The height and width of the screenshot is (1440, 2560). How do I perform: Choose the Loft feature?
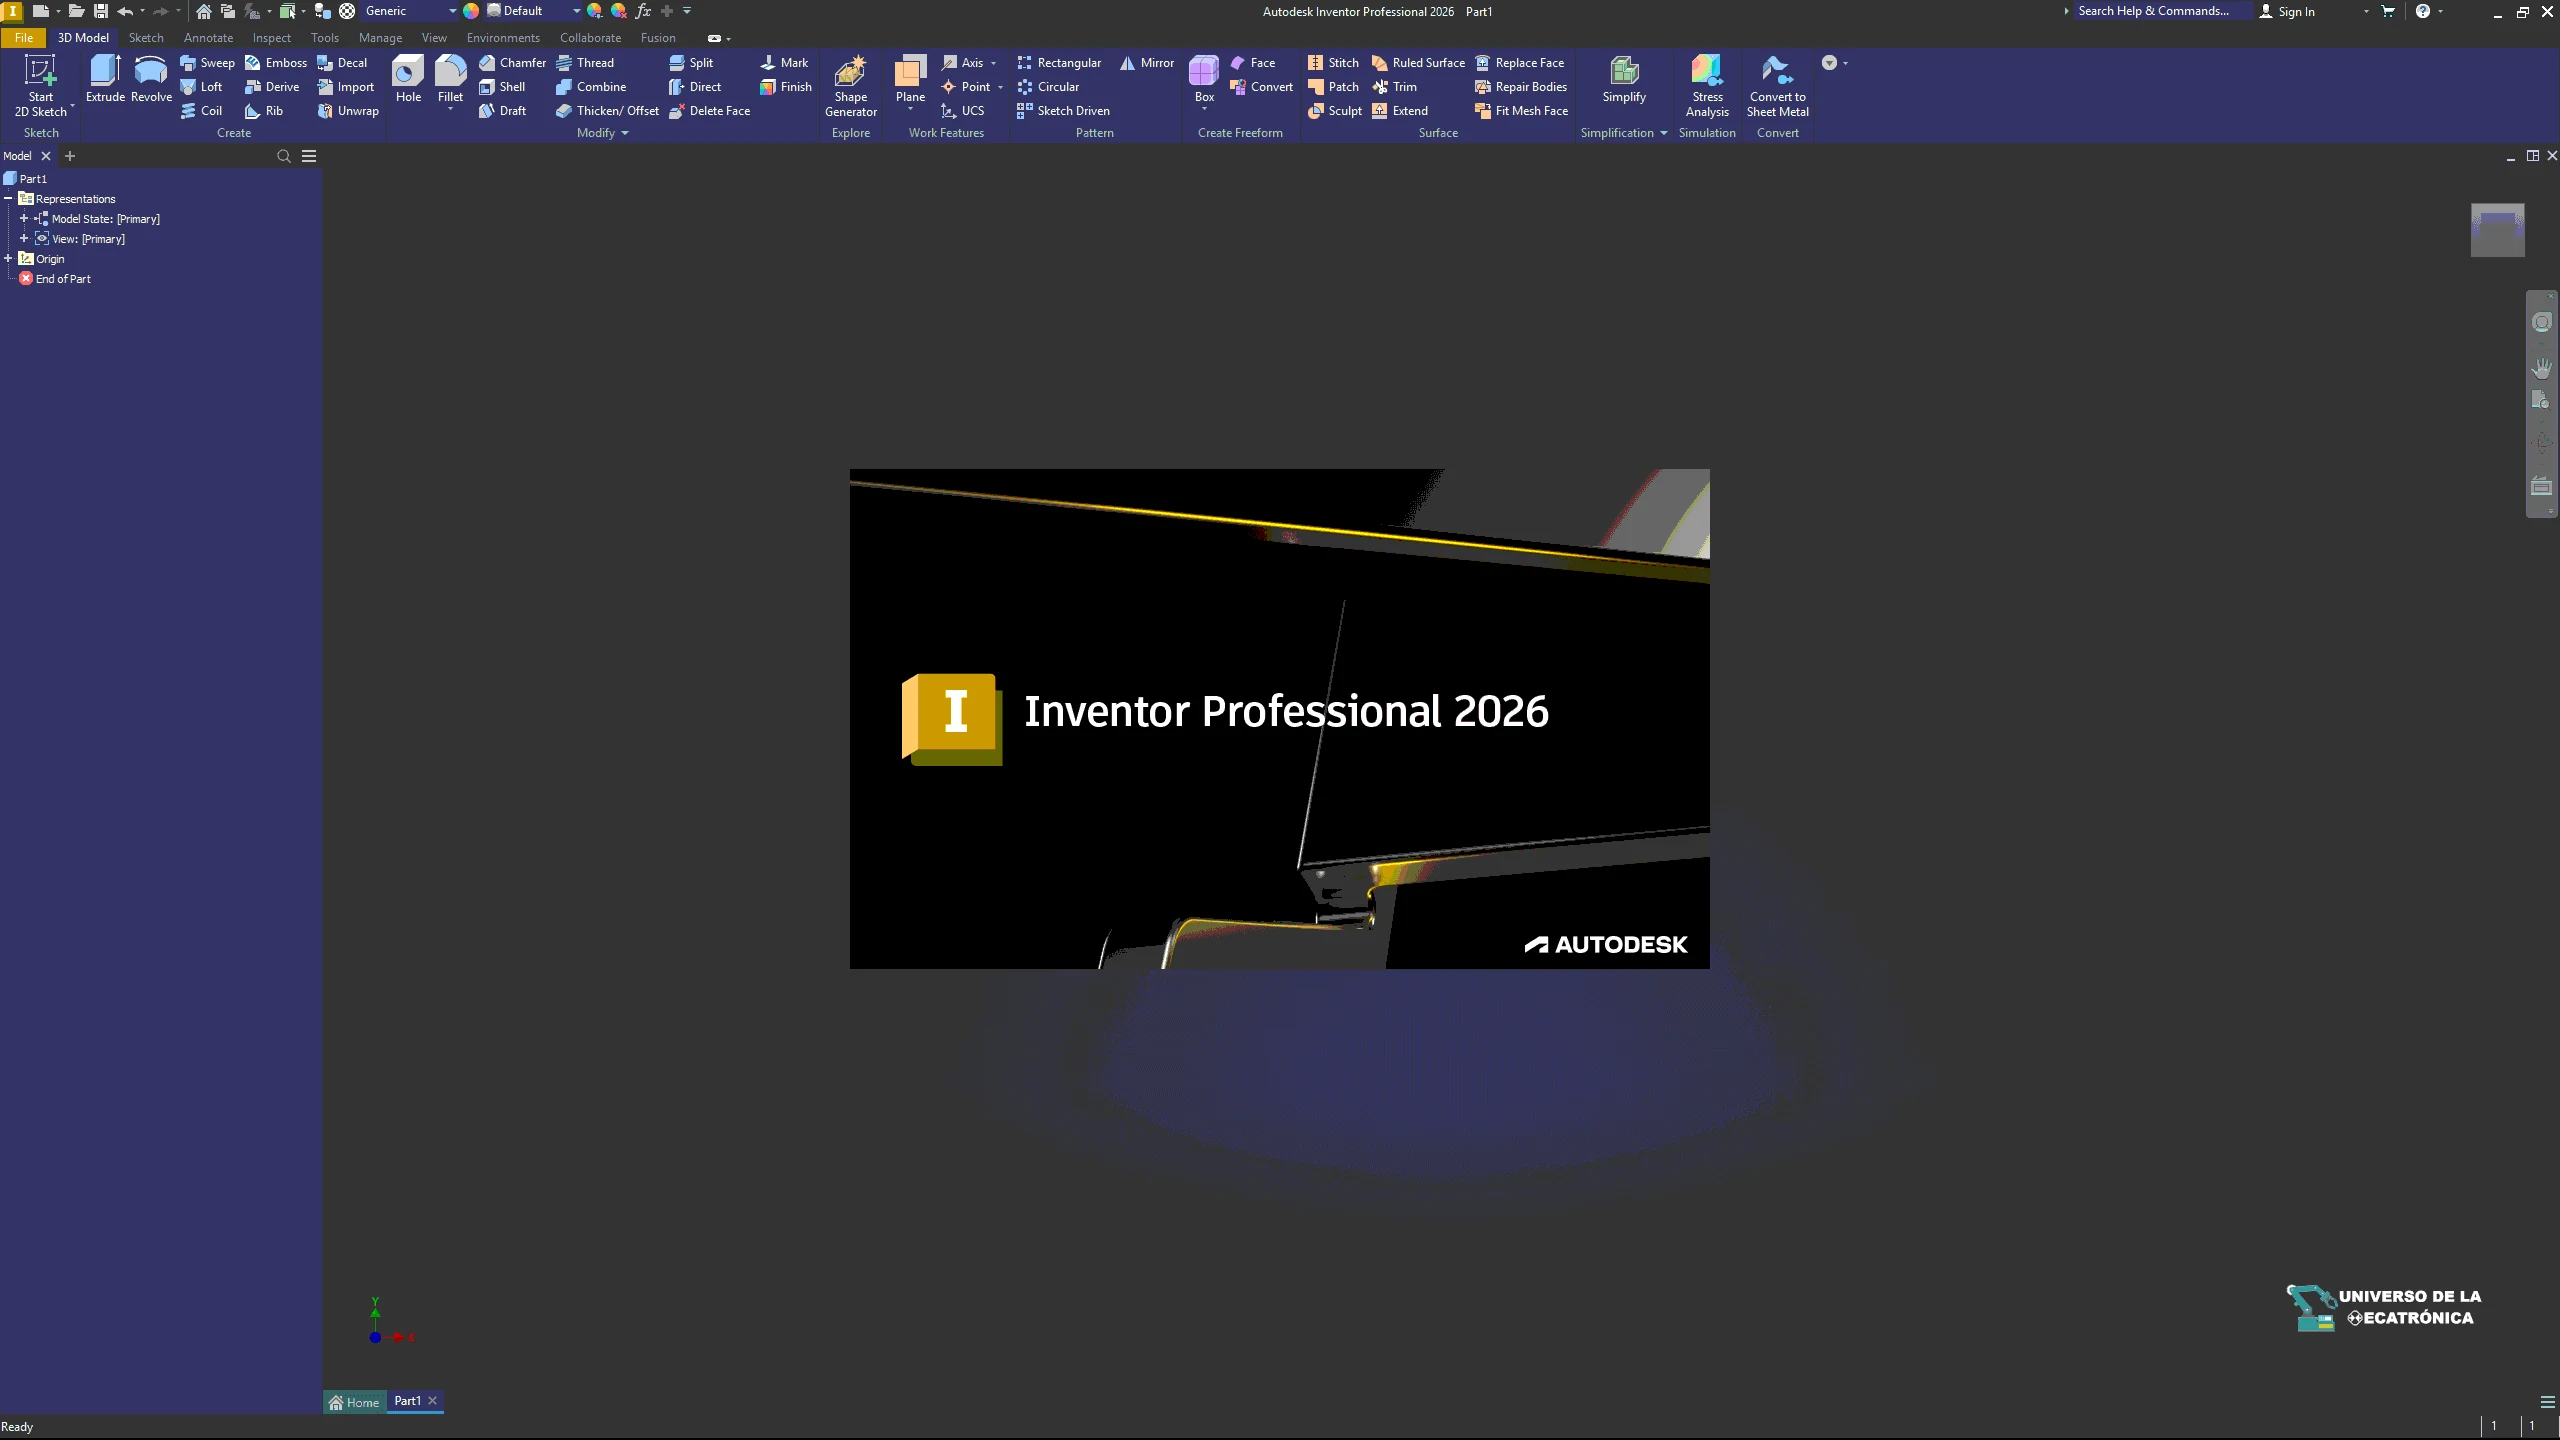click(x=201, y=87)
